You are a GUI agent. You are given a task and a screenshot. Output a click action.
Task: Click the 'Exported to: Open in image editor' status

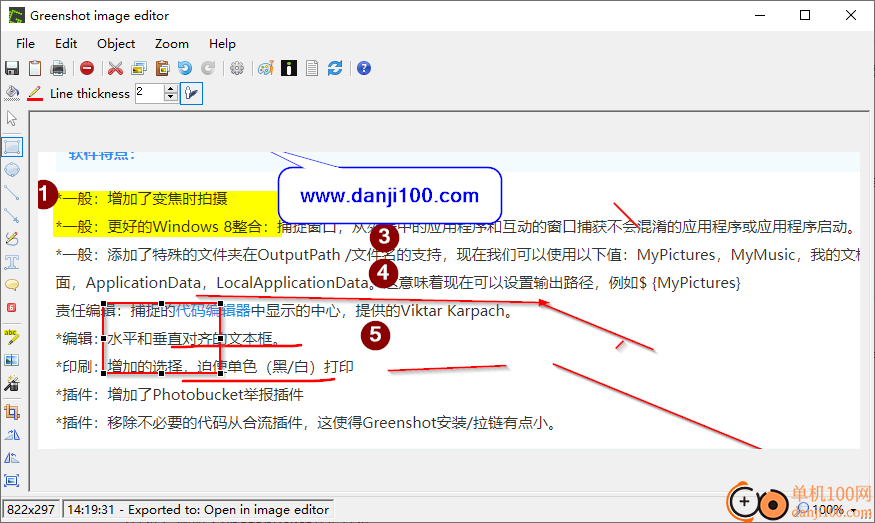(x=198, y=509)
